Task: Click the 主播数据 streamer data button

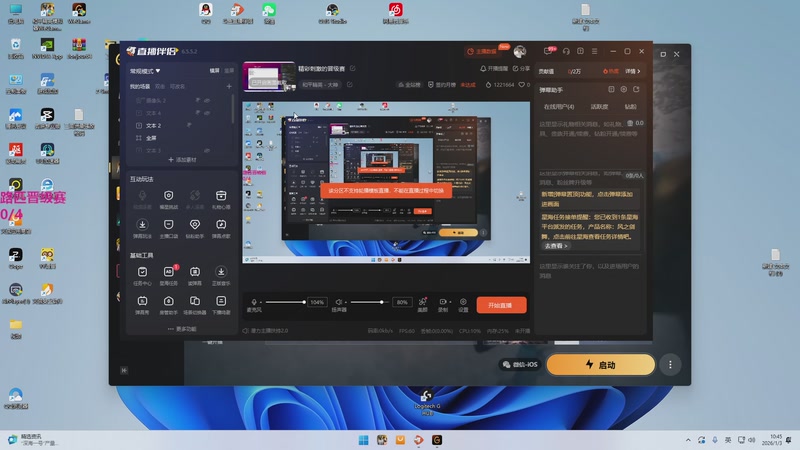Action: (482, 52)
